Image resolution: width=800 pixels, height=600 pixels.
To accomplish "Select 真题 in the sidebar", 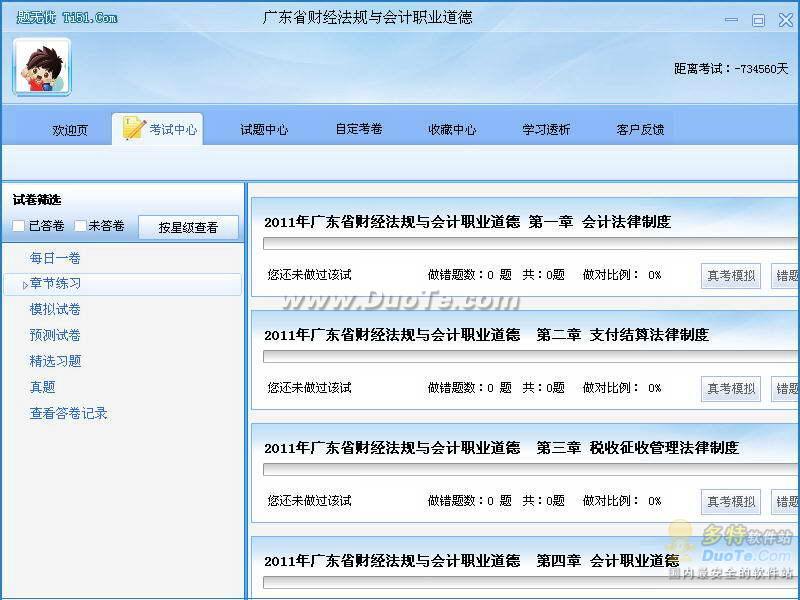I will coord(42,387).
